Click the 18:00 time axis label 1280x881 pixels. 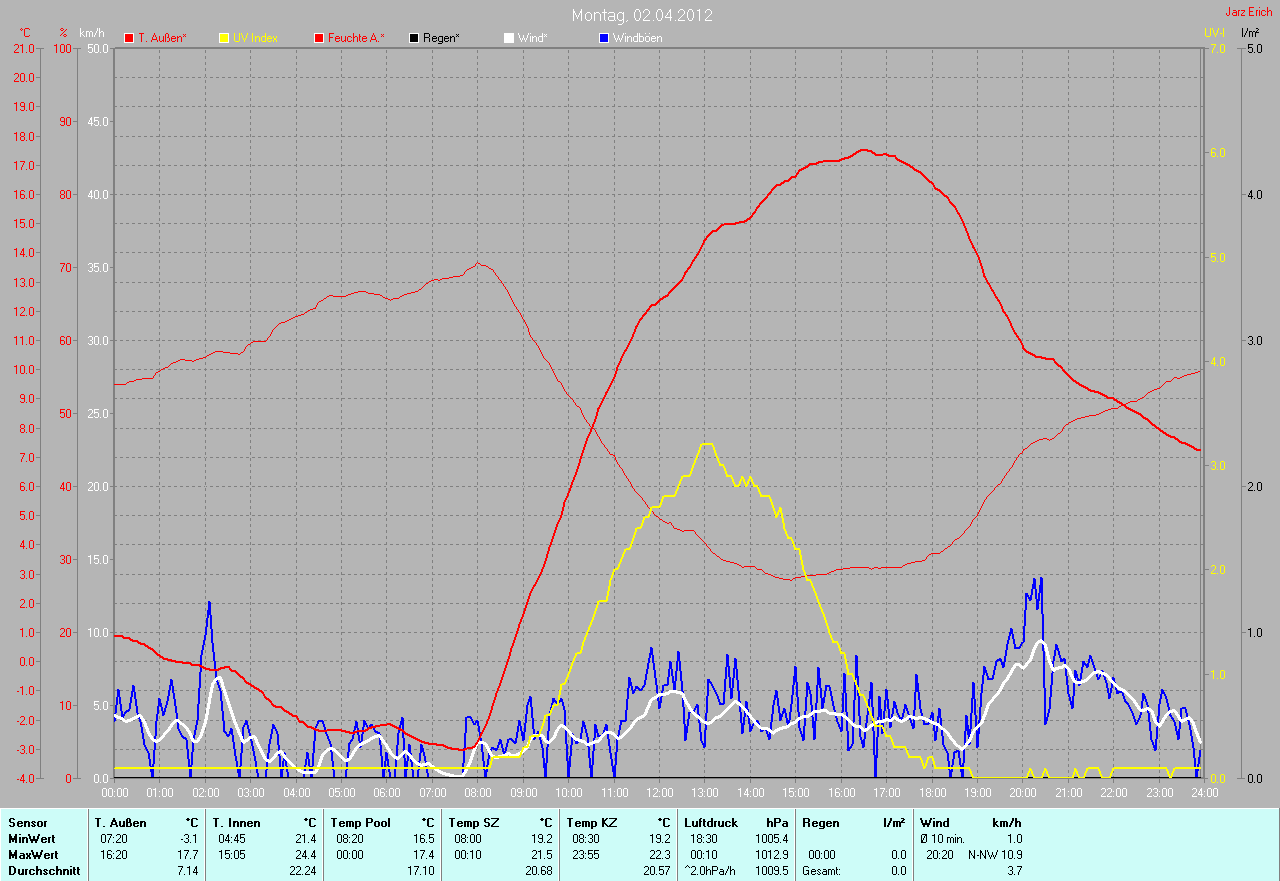pos(932,793)
